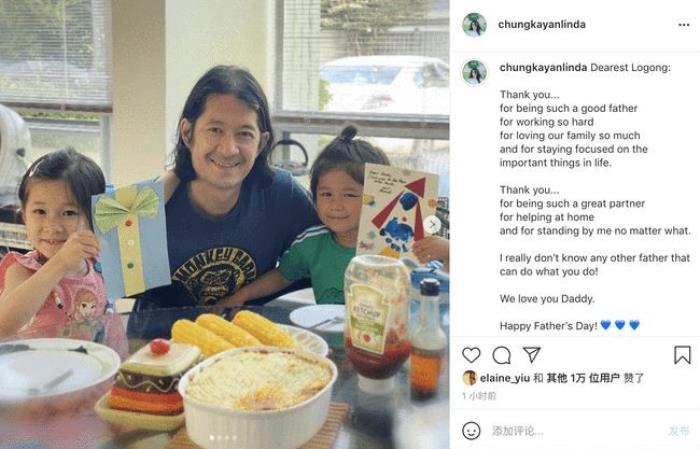Image resolution: width=700 pixels, height=449 pixels.
Task: Open elaine_yiu profile from likes line
Action: (505, 378)
